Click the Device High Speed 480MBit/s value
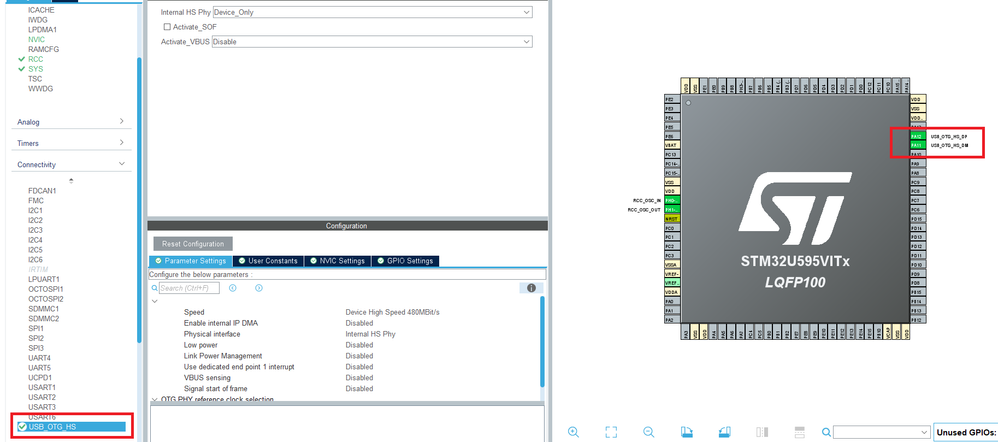The image size is (998, 442). (x=393, y=313)
